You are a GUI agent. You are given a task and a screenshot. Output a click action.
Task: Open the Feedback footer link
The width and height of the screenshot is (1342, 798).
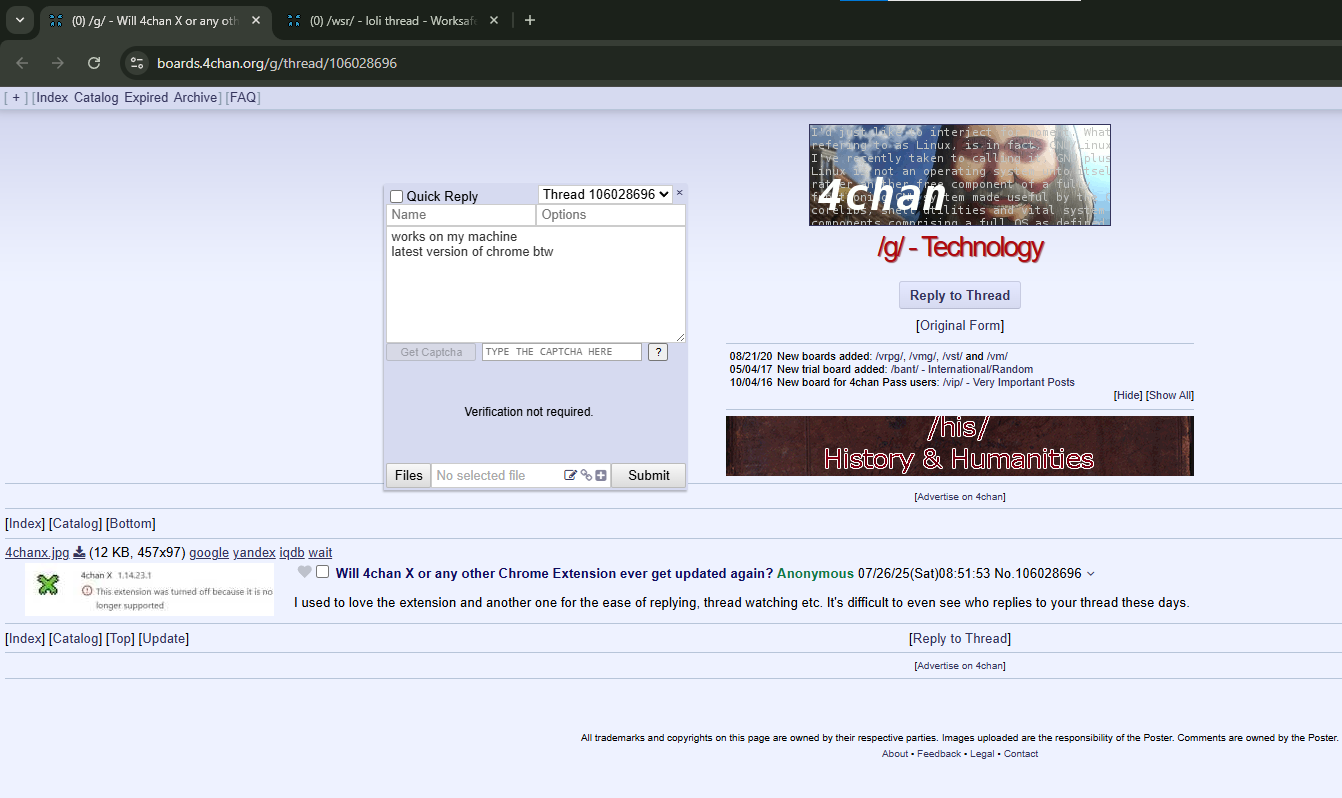tap(939, 754)
